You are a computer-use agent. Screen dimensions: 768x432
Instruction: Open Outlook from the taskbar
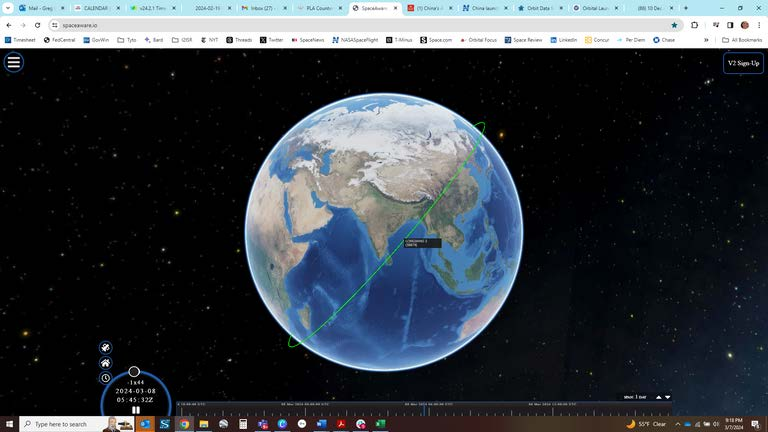[145, 424]
